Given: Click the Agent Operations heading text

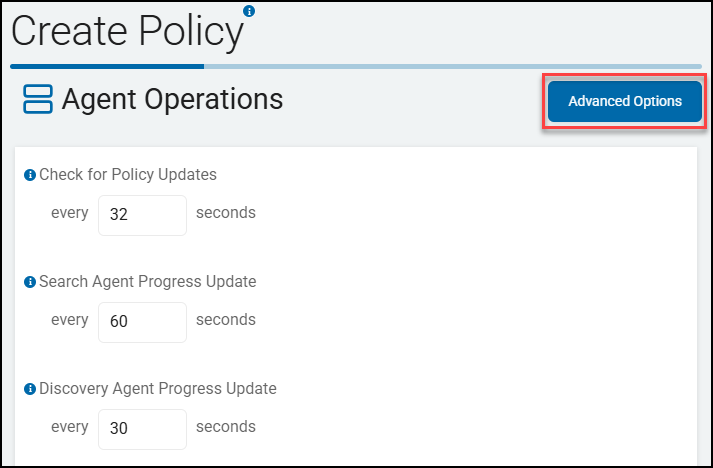Looking at the screenshot, I should pyautogui.click(x=172, y=100).
